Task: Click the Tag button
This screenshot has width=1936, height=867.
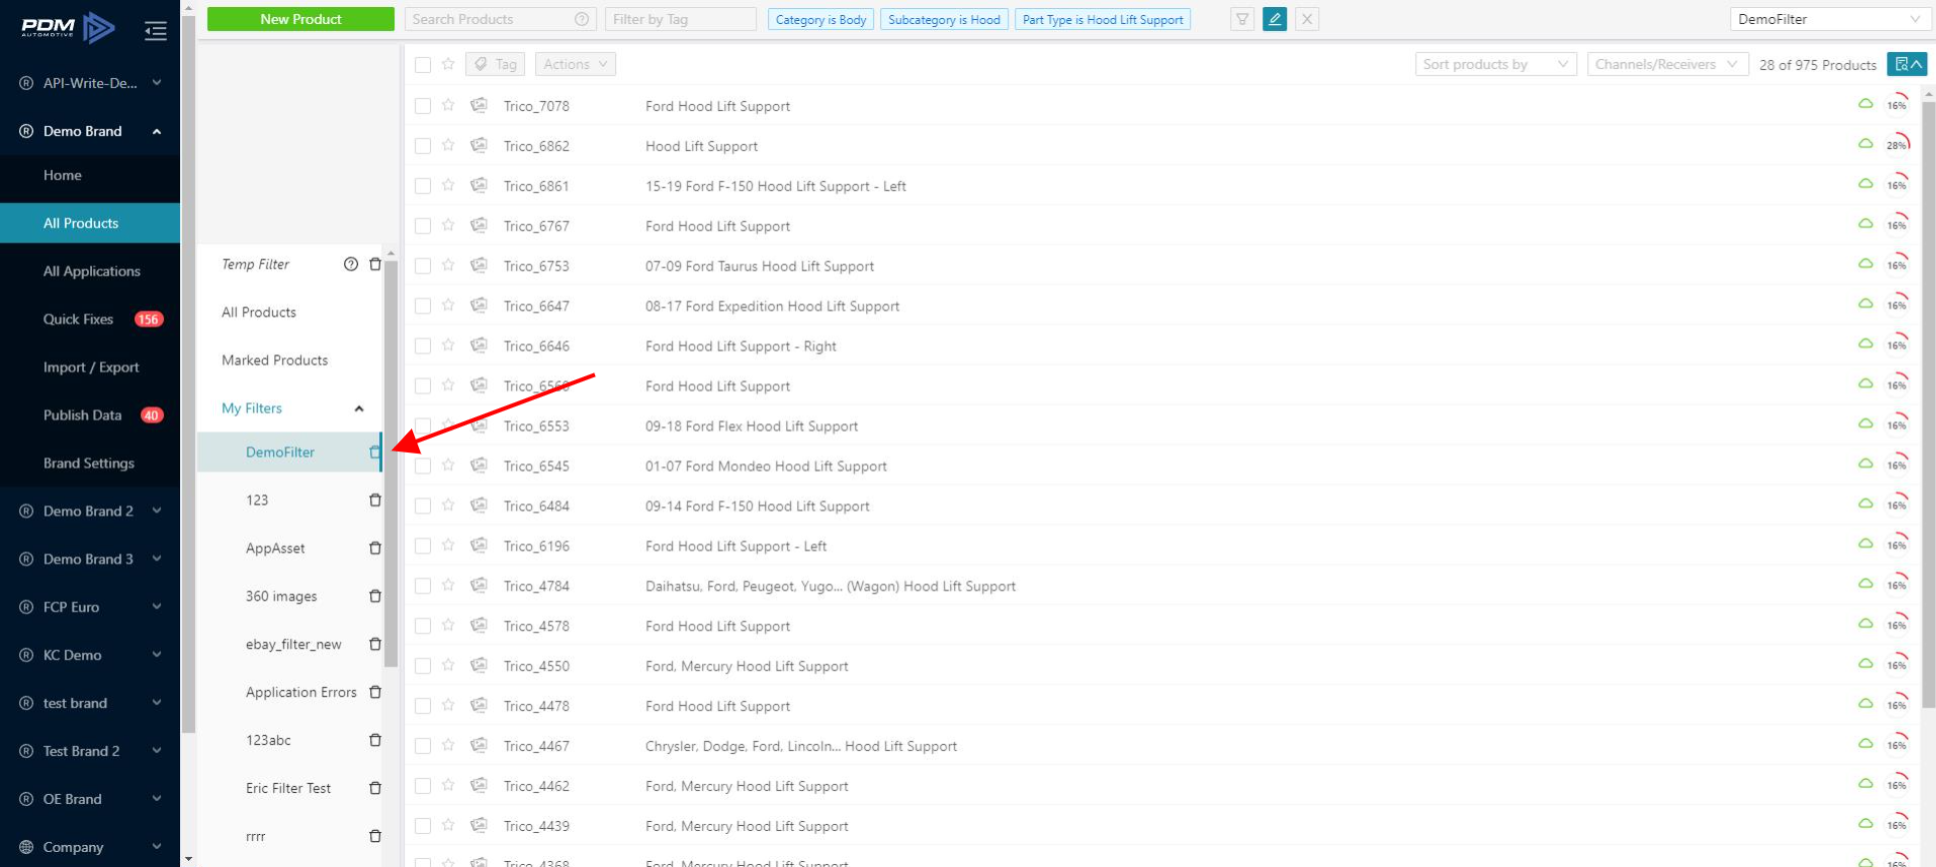Action: pyautogui.click(x=496, y=64)
